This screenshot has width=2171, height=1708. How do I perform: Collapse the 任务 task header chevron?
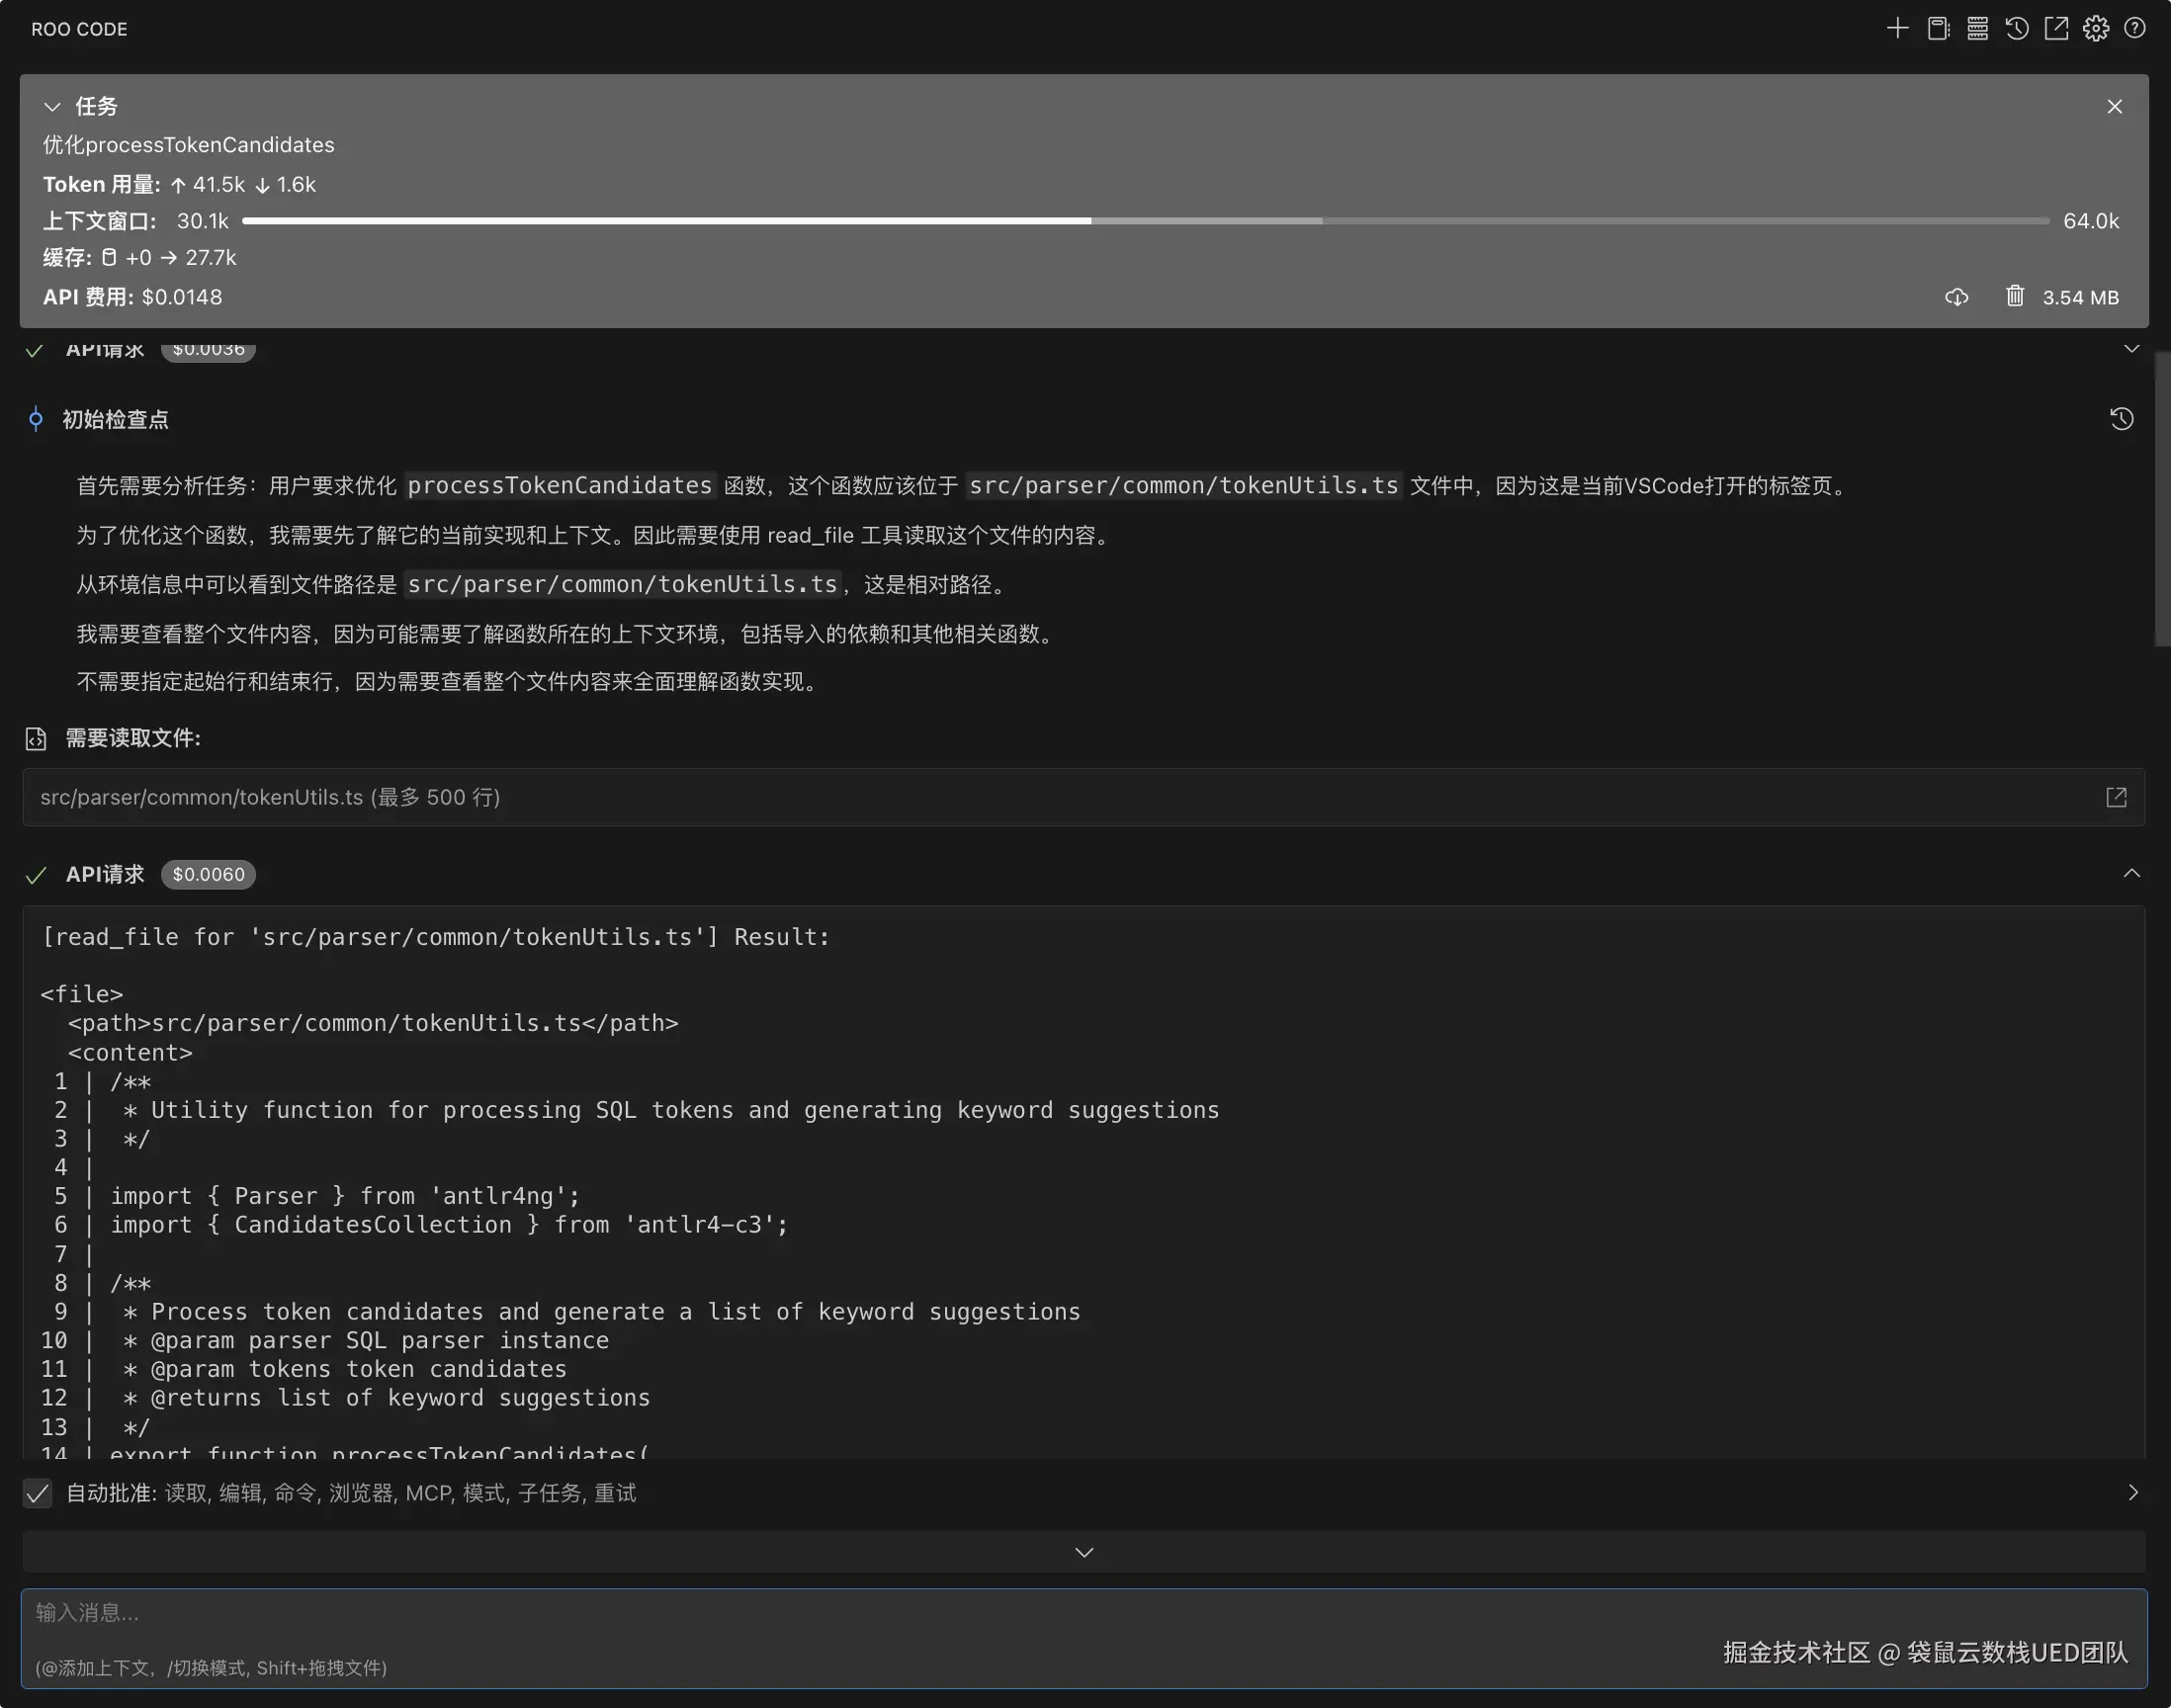click(53, 106)
